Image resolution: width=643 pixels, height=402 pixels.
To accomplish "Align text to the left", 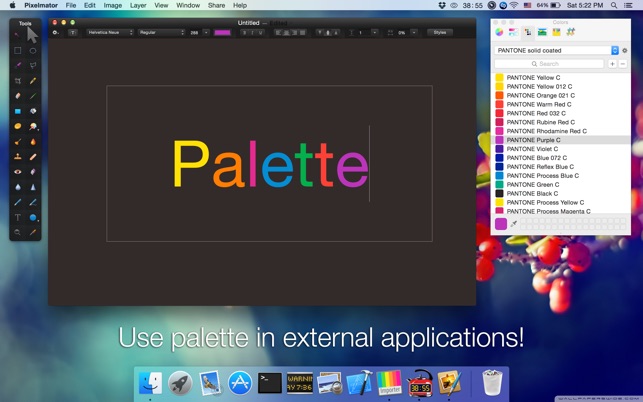I will click(278, 32).
